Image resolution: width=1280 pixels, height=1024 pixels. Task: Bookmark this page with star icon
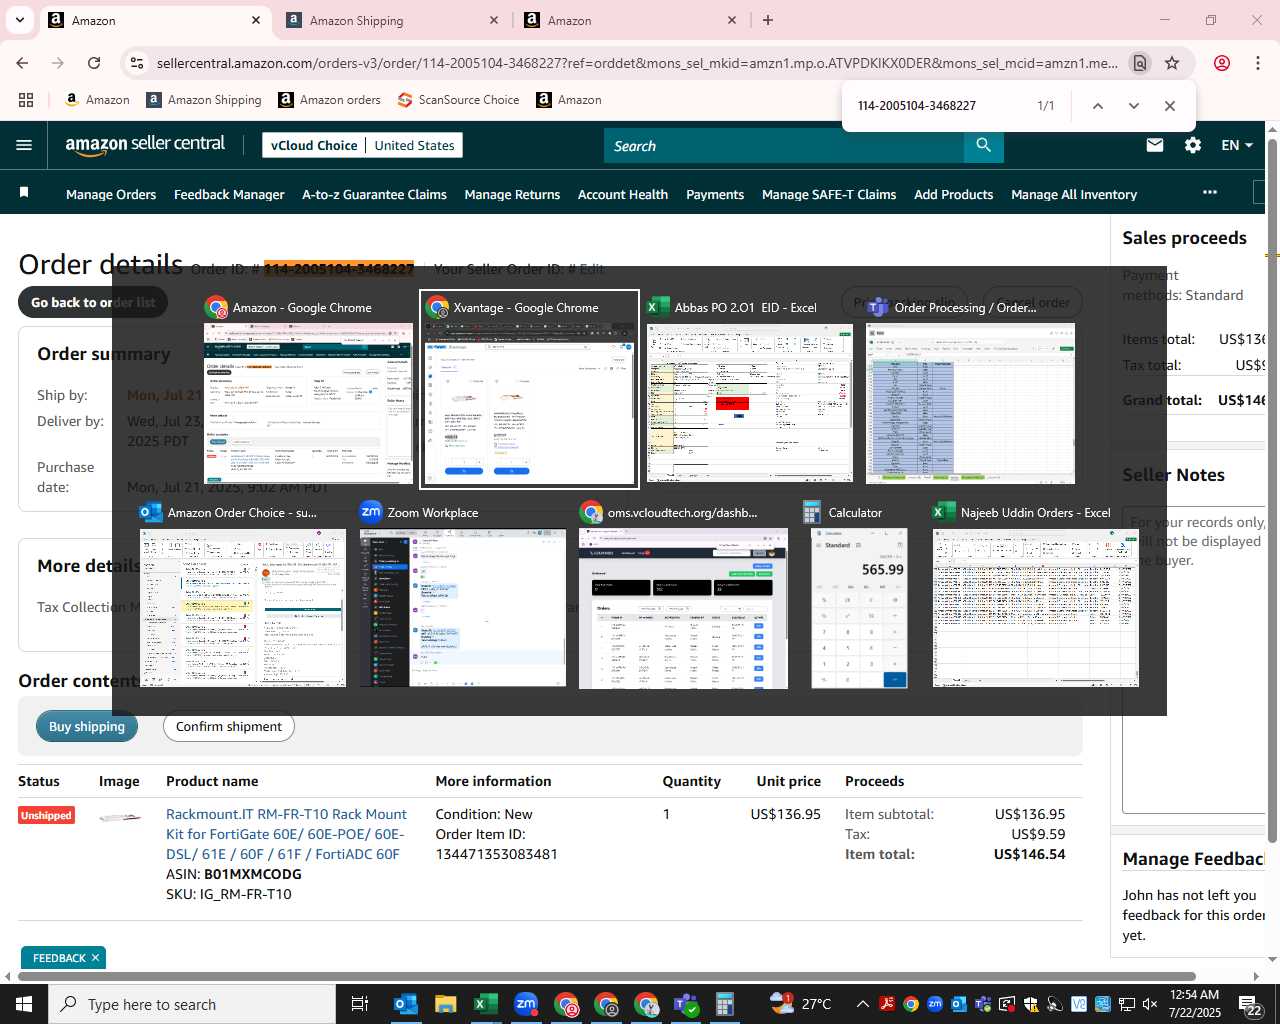(x=1172, y=63)
